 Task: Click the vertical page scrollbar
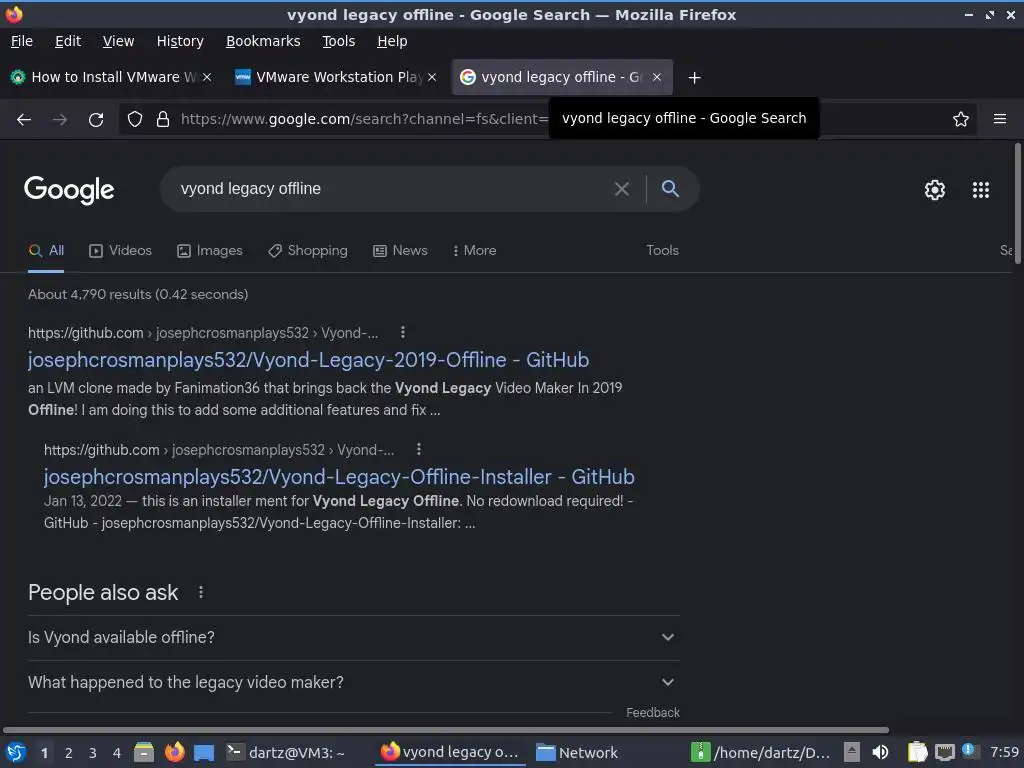1017,204
